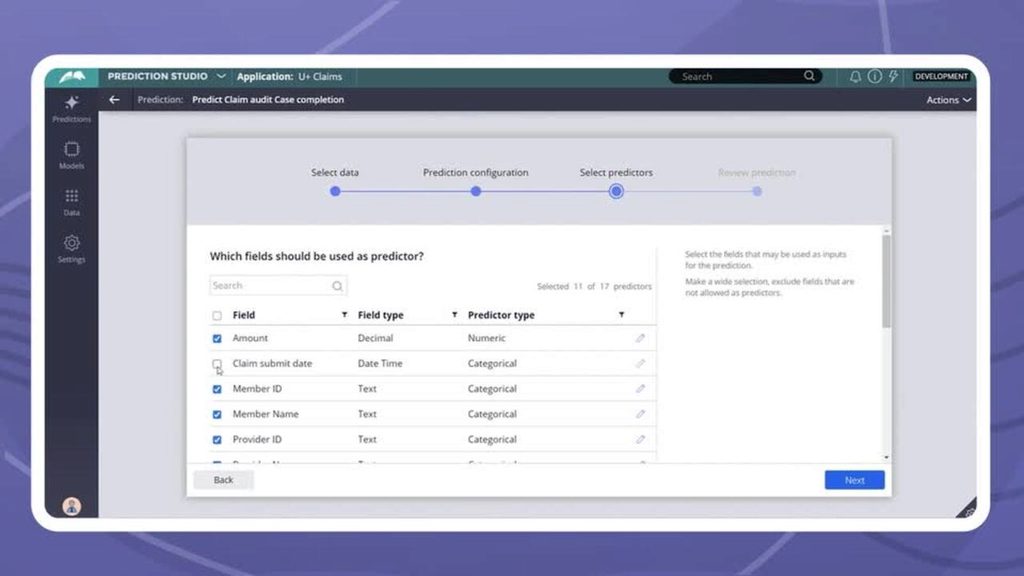Click the Next button
This screenshot has width=1024, height=576.
click(854, 480)
